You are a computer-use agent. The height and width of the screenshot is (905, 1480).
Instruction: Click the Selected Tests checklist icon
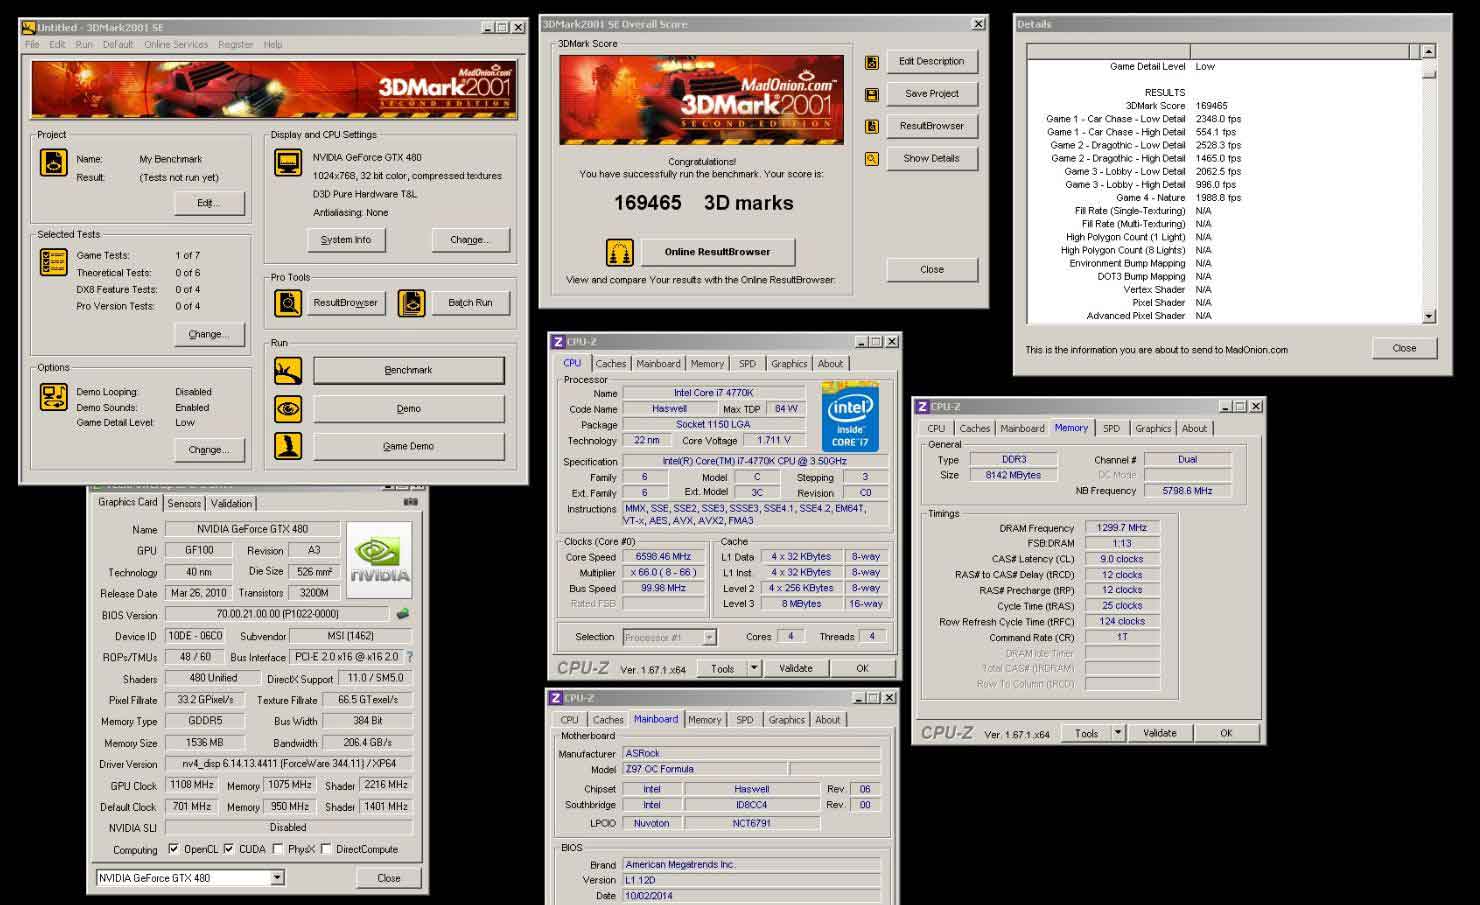point(53,263)
